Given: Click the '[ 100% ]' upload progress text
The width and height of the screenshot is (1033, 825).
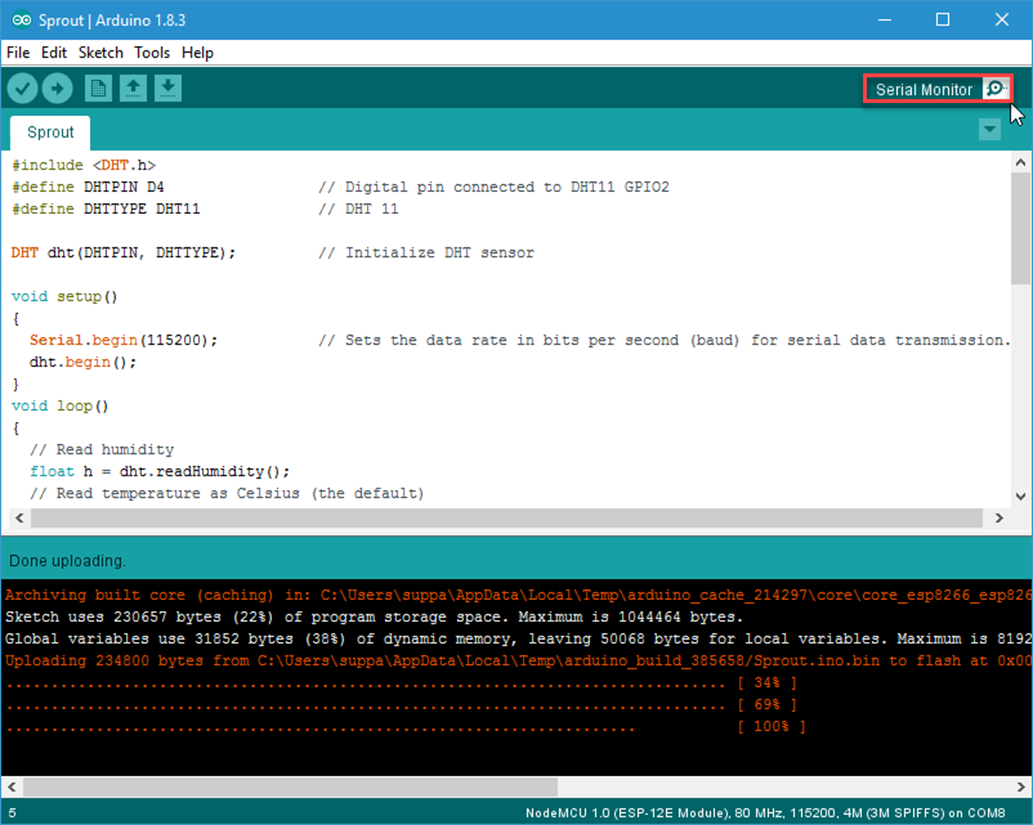Looking at the screenshot, I should click(771, 726).
